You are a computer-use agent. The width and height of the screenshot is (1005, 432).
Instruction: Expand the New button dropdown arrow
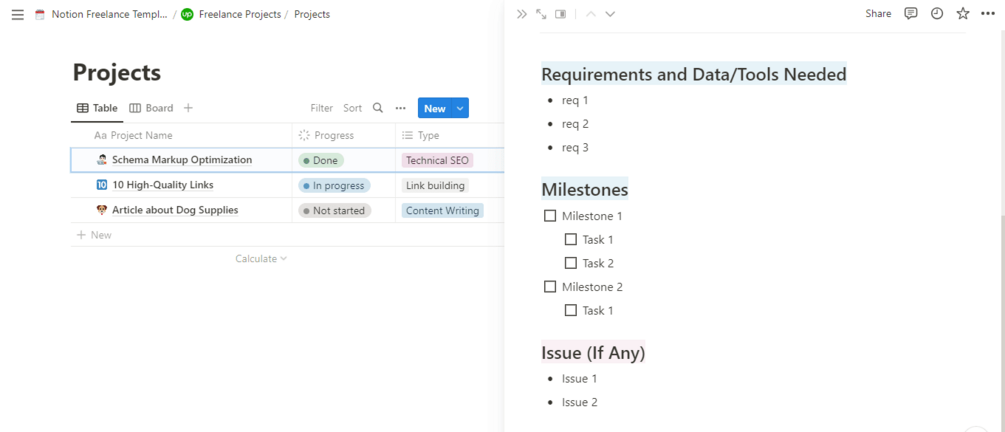coord(460,108)
